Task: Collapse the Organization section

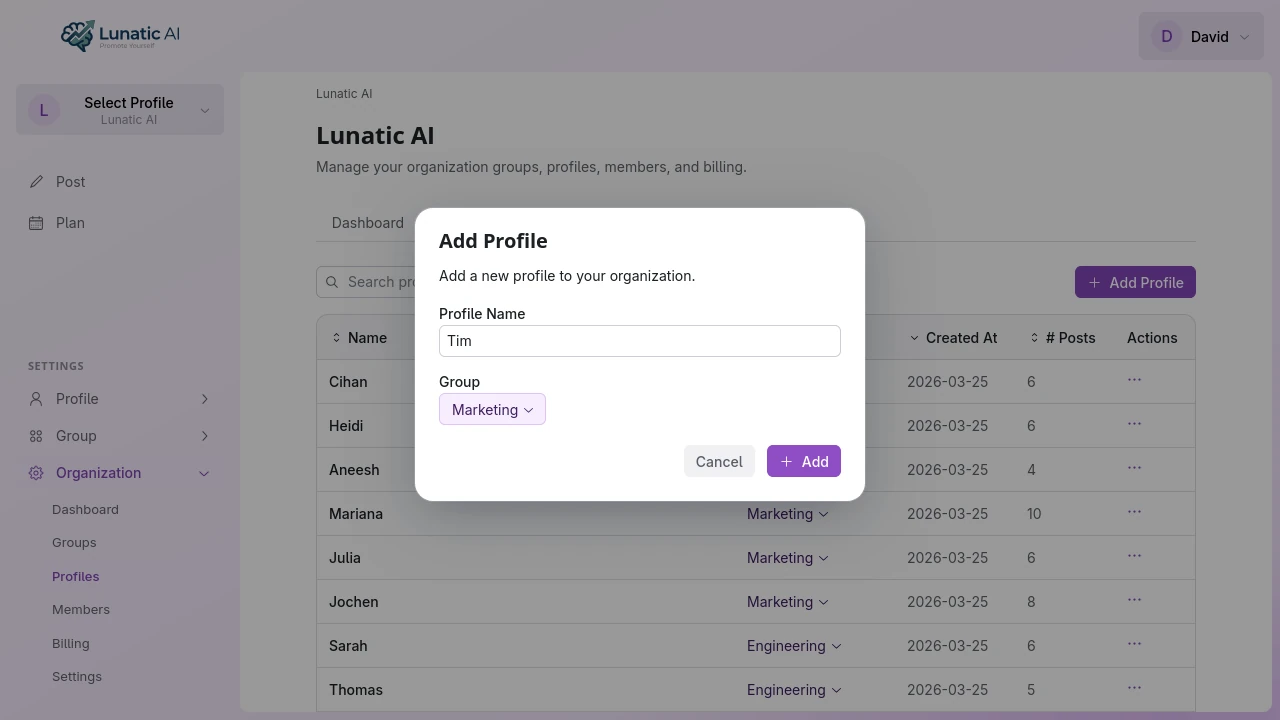Action: click(120, 472)
